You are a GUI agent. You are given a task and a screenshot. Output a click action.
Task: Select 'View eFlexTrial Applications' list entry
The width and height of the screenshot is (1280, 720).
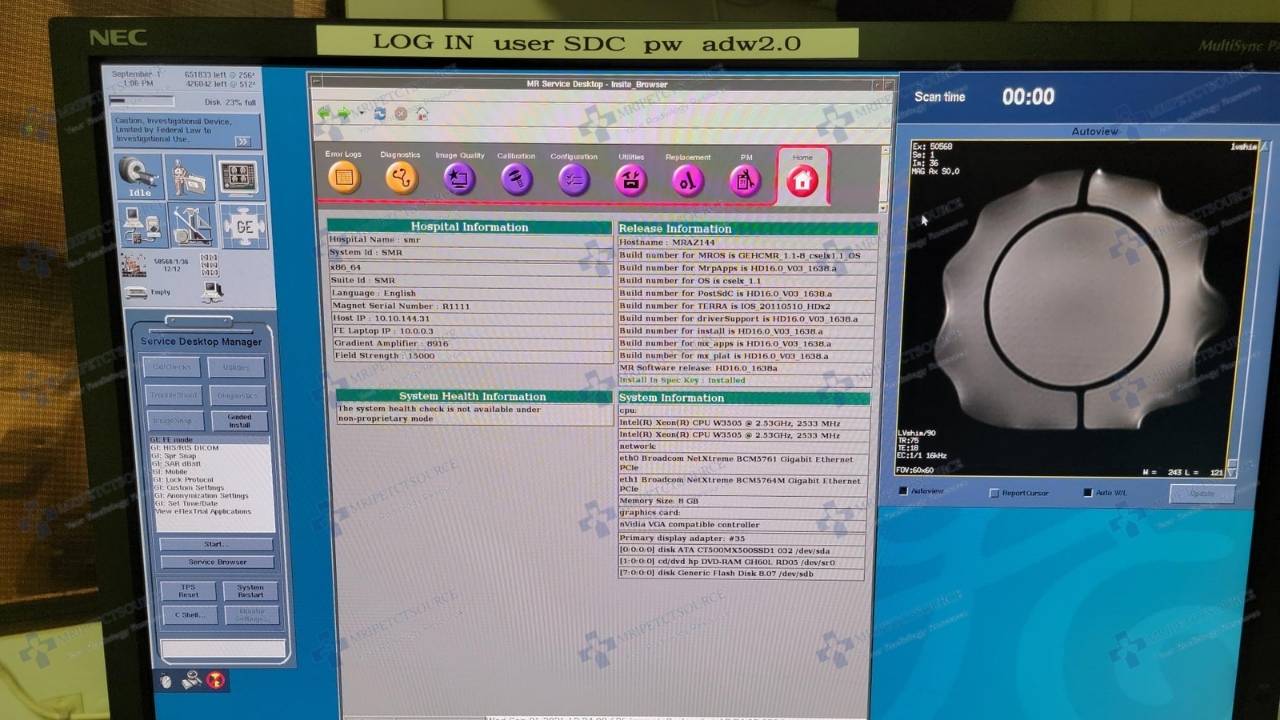(x=203, y=512)
